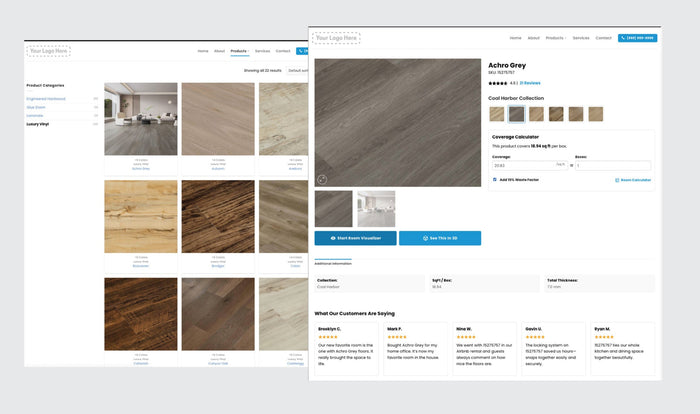Choose the first Cool Harbor color swatch
The image size is (700, 414).
click(x=497, y=114)
